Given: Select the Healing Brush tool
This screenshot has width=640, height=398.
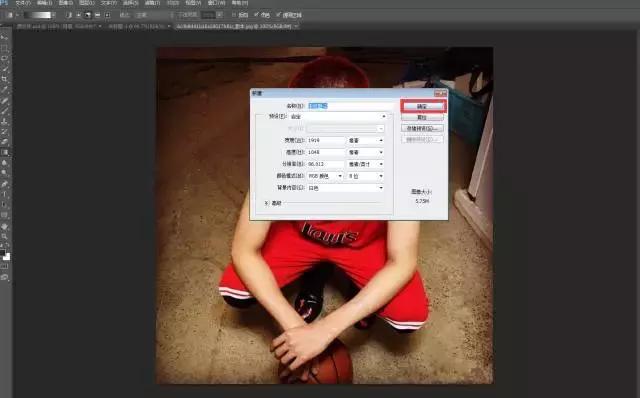Looking at the screenshot, I should click(x=5, y=100).
